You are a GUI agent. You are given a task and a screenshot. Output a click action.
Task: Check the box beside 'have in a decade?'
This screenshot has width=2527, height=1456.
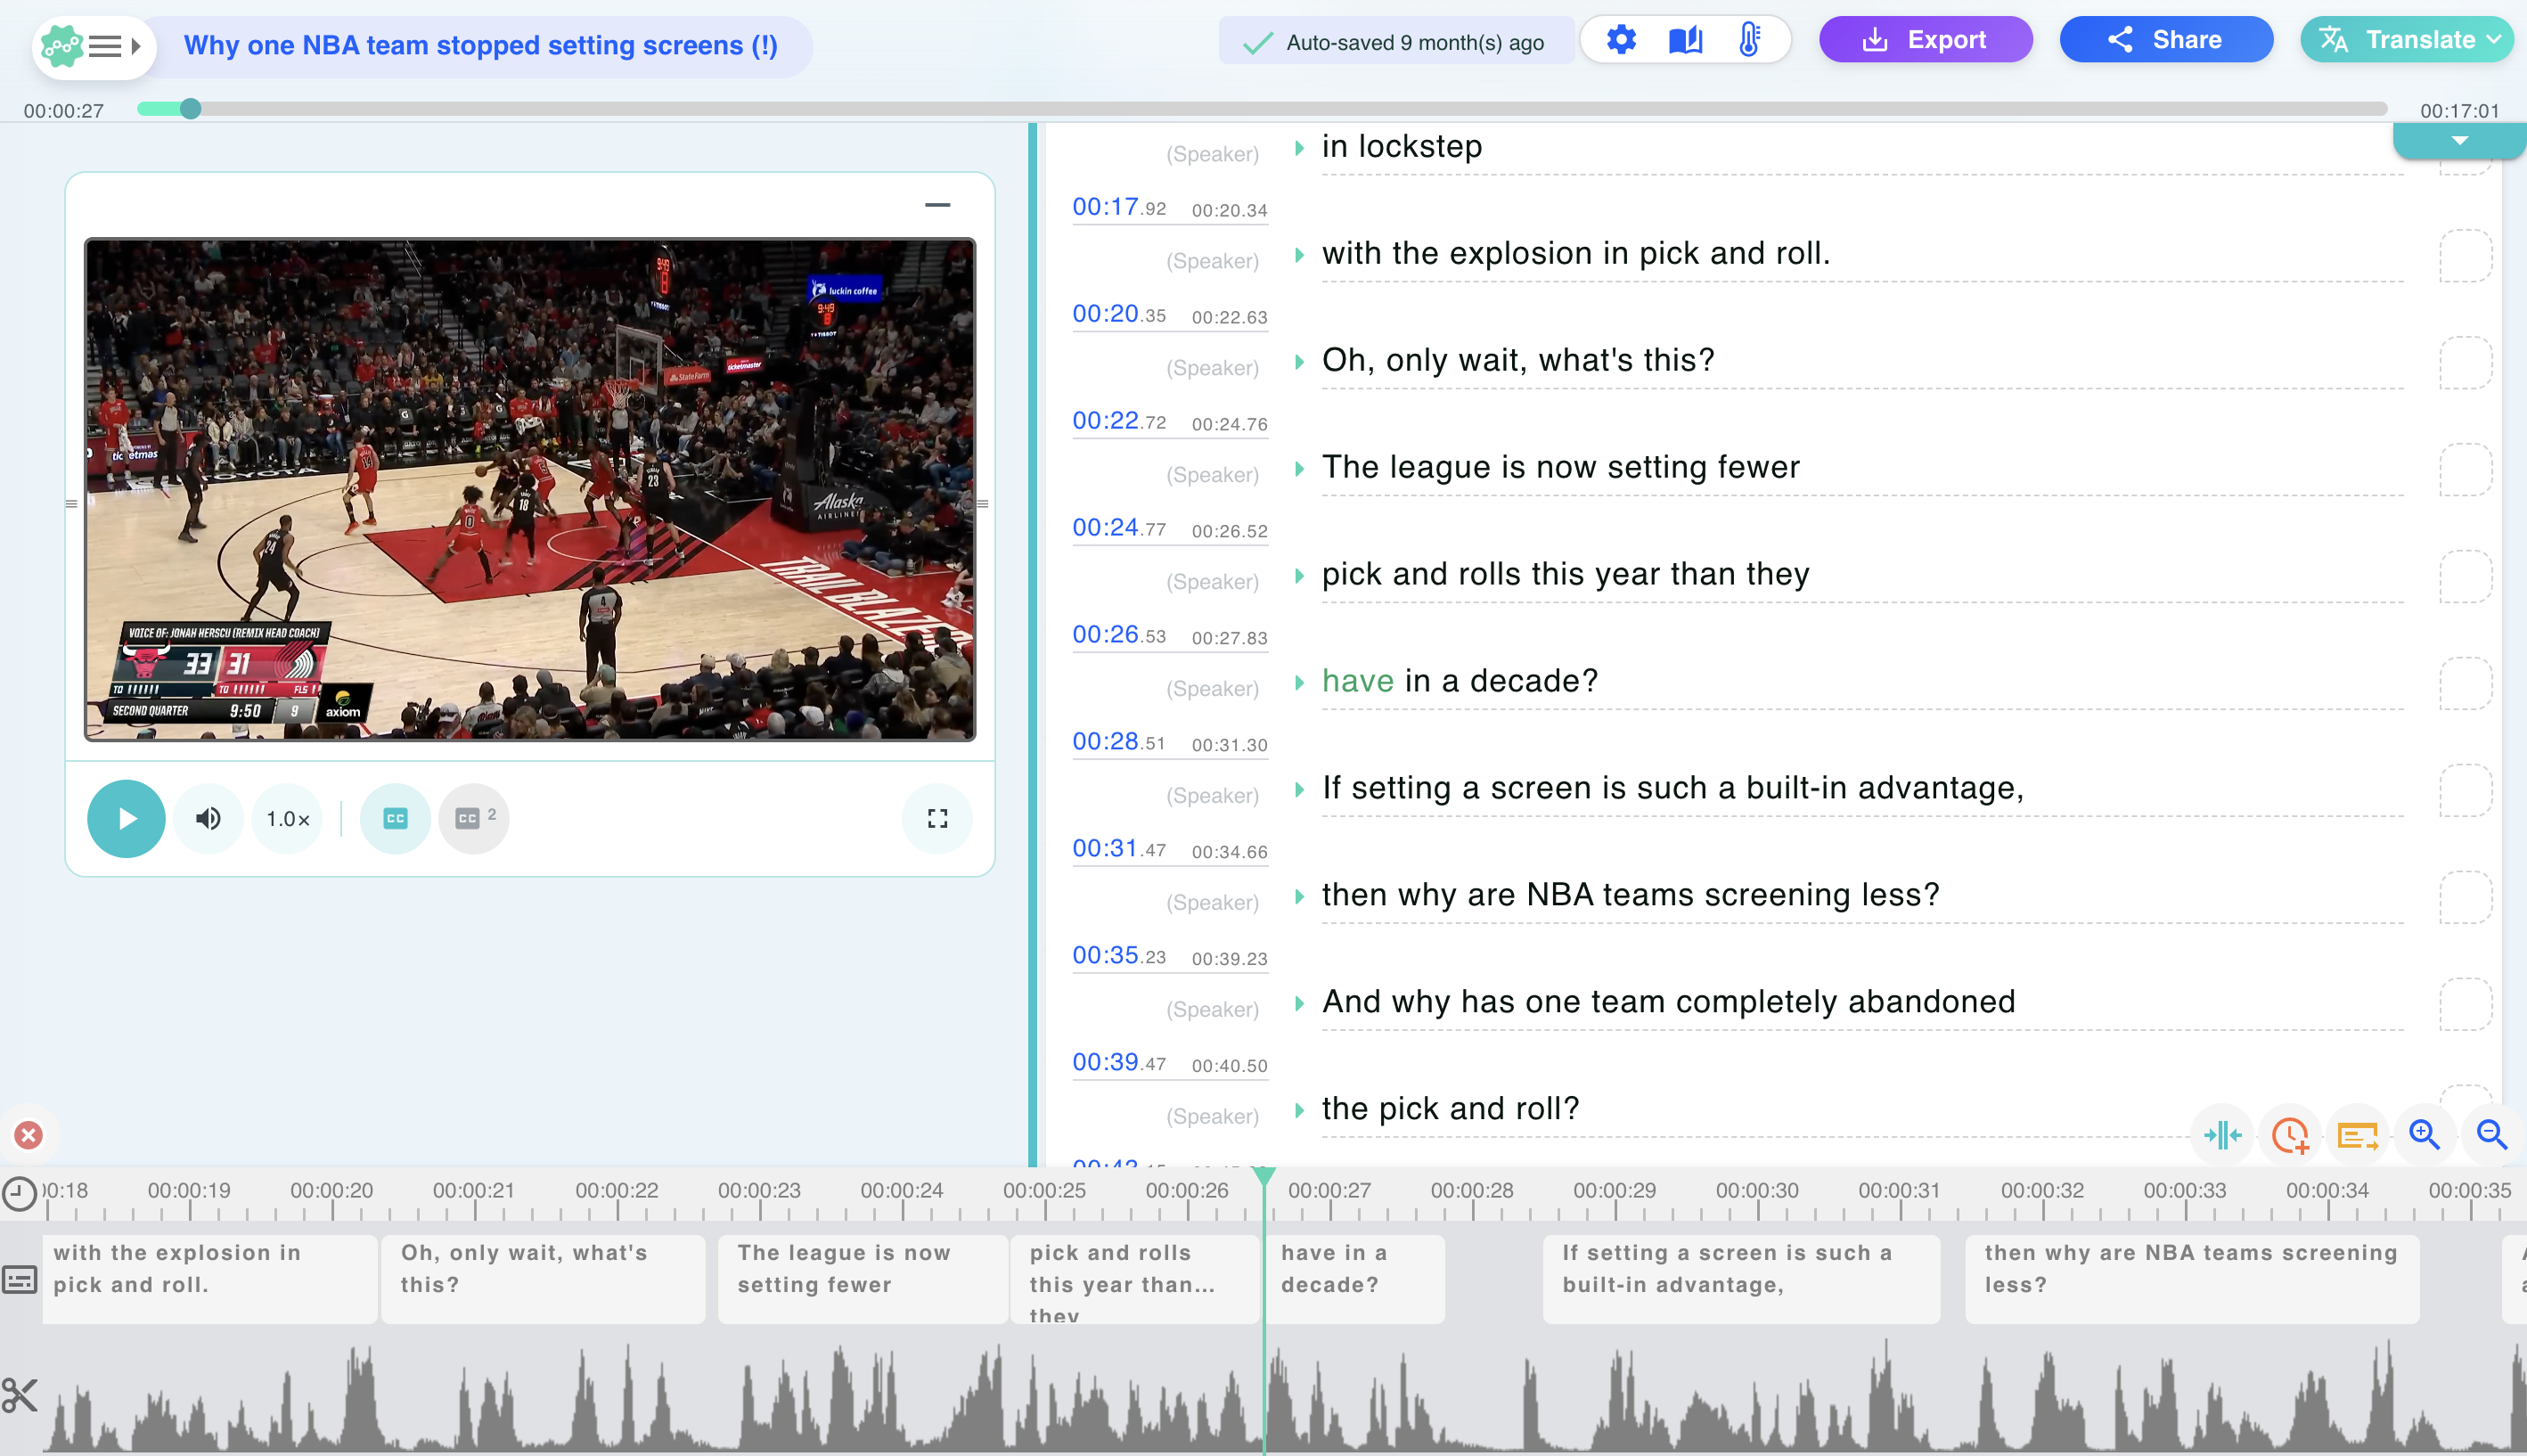point(2465,683)
